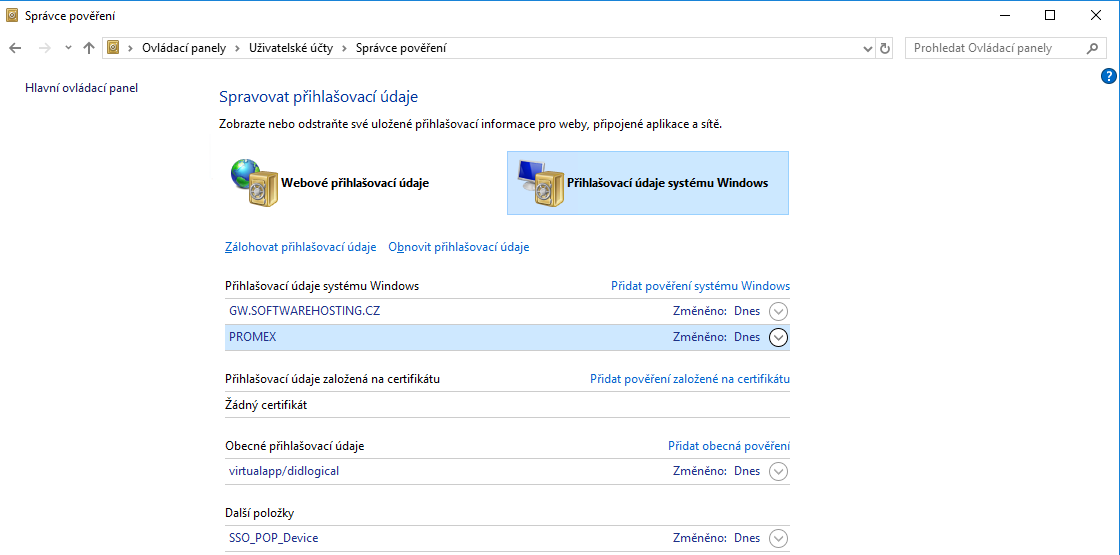Screen dimensions: 1120x555
Task: Click the search magnifier icon
Action: pyautogui.click(x=1092, y=48)
